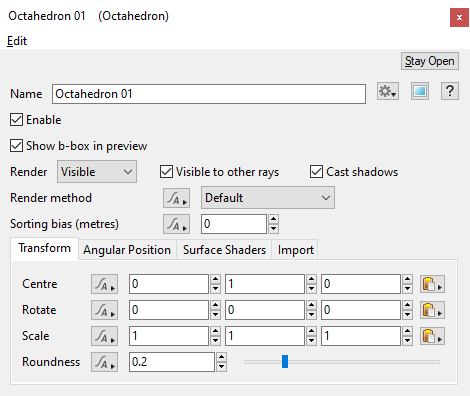The height and width of the screenshot is (396, 470).
Task: Click animation button for Roundness
Action: (104, 362)
